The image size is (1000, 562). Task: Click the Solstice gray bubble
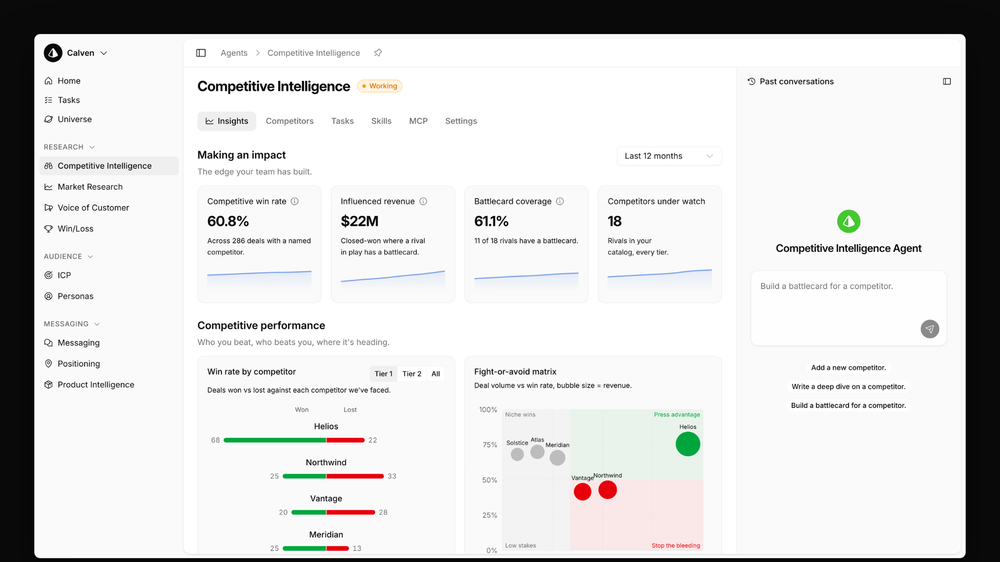(x=517, y=454)
